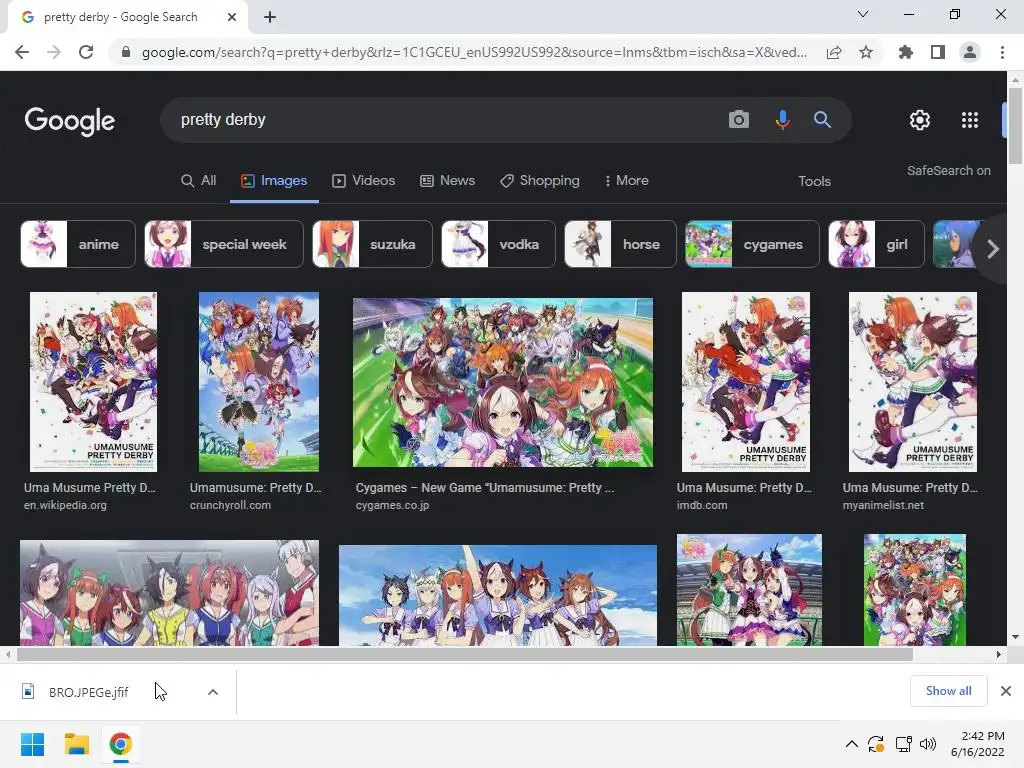This screenshot has width=1024, height=768.
Task: Filter images by the cygames chip
Action: click(752, 244)
